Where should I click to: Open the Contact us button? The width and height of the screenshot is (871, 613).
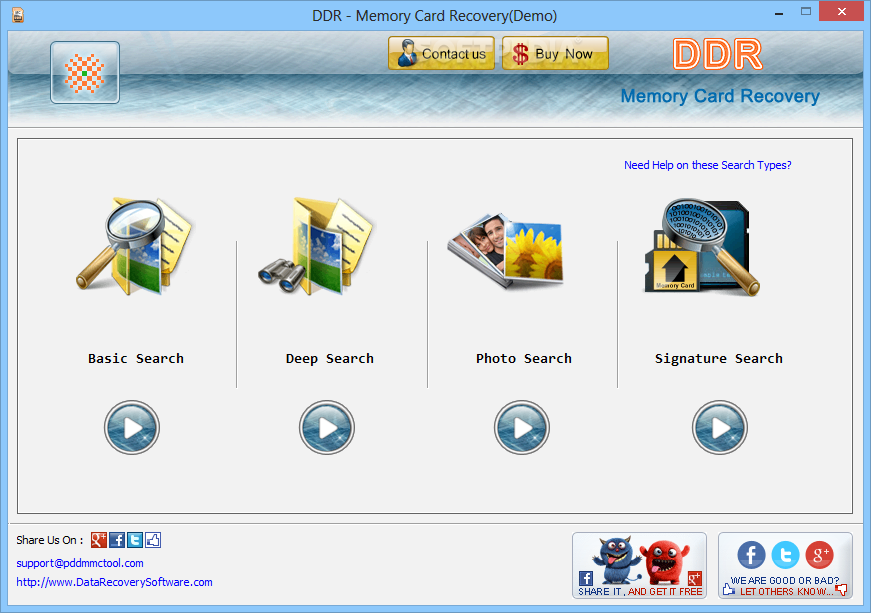click(x=441, y=53)
